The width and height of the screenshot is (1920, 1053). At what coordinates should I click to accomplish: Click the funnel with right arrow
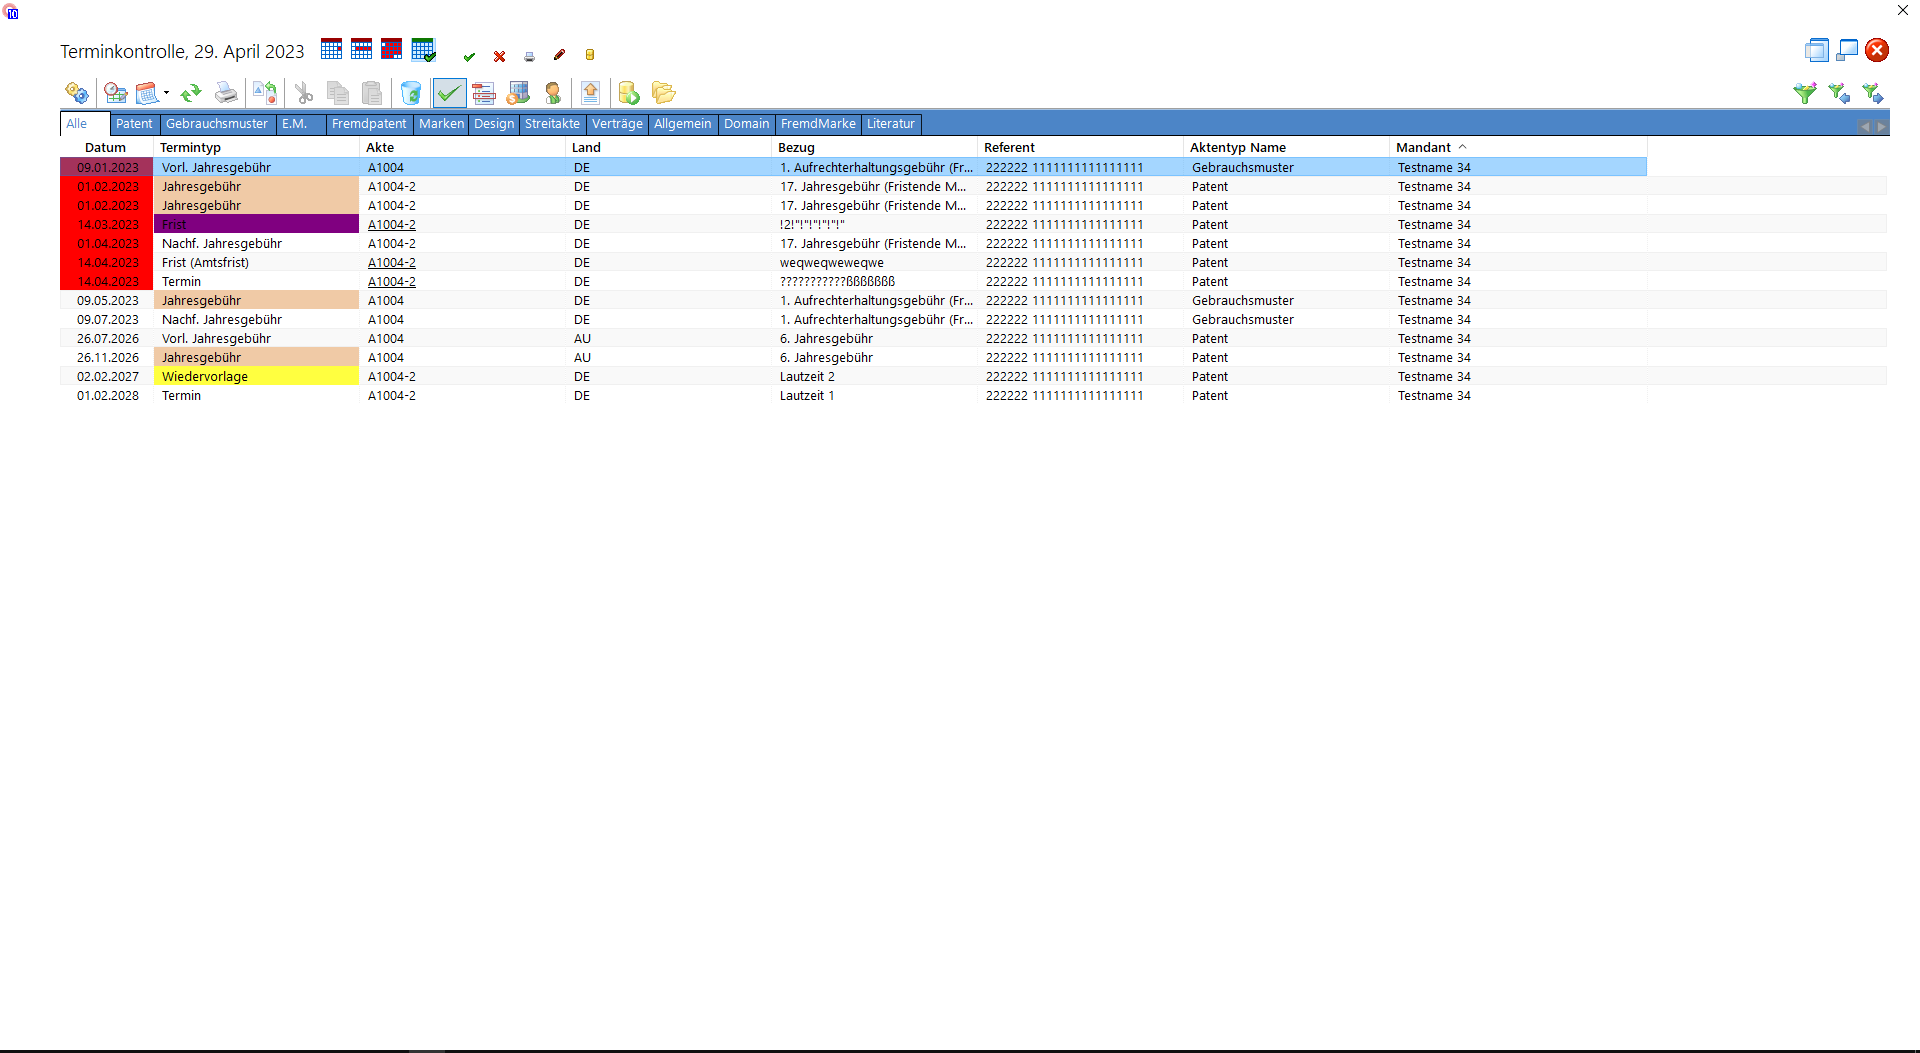tap(1873, 93)
